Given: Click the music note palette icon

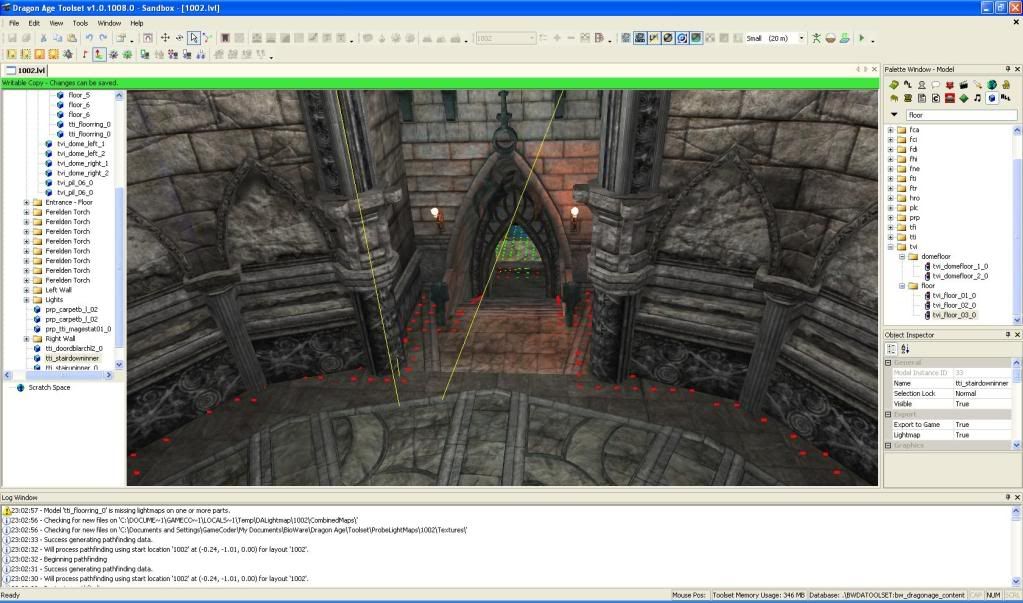Looking at the screenshot, I should [x=977, y=98].
